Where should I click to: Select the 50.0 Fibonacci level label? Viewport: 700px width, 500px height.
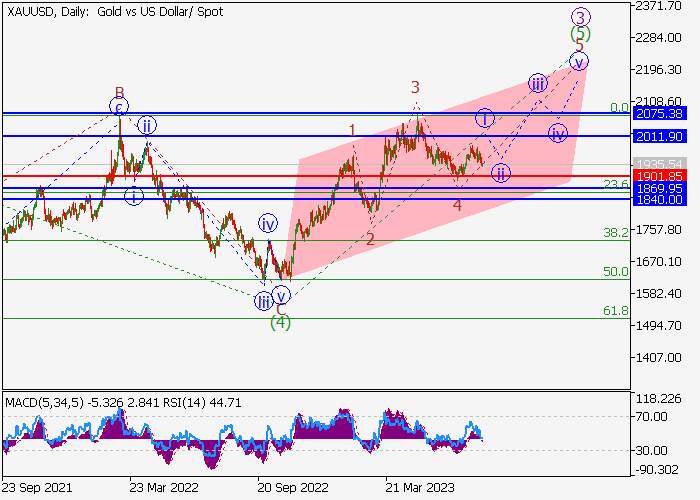point(616,271)
